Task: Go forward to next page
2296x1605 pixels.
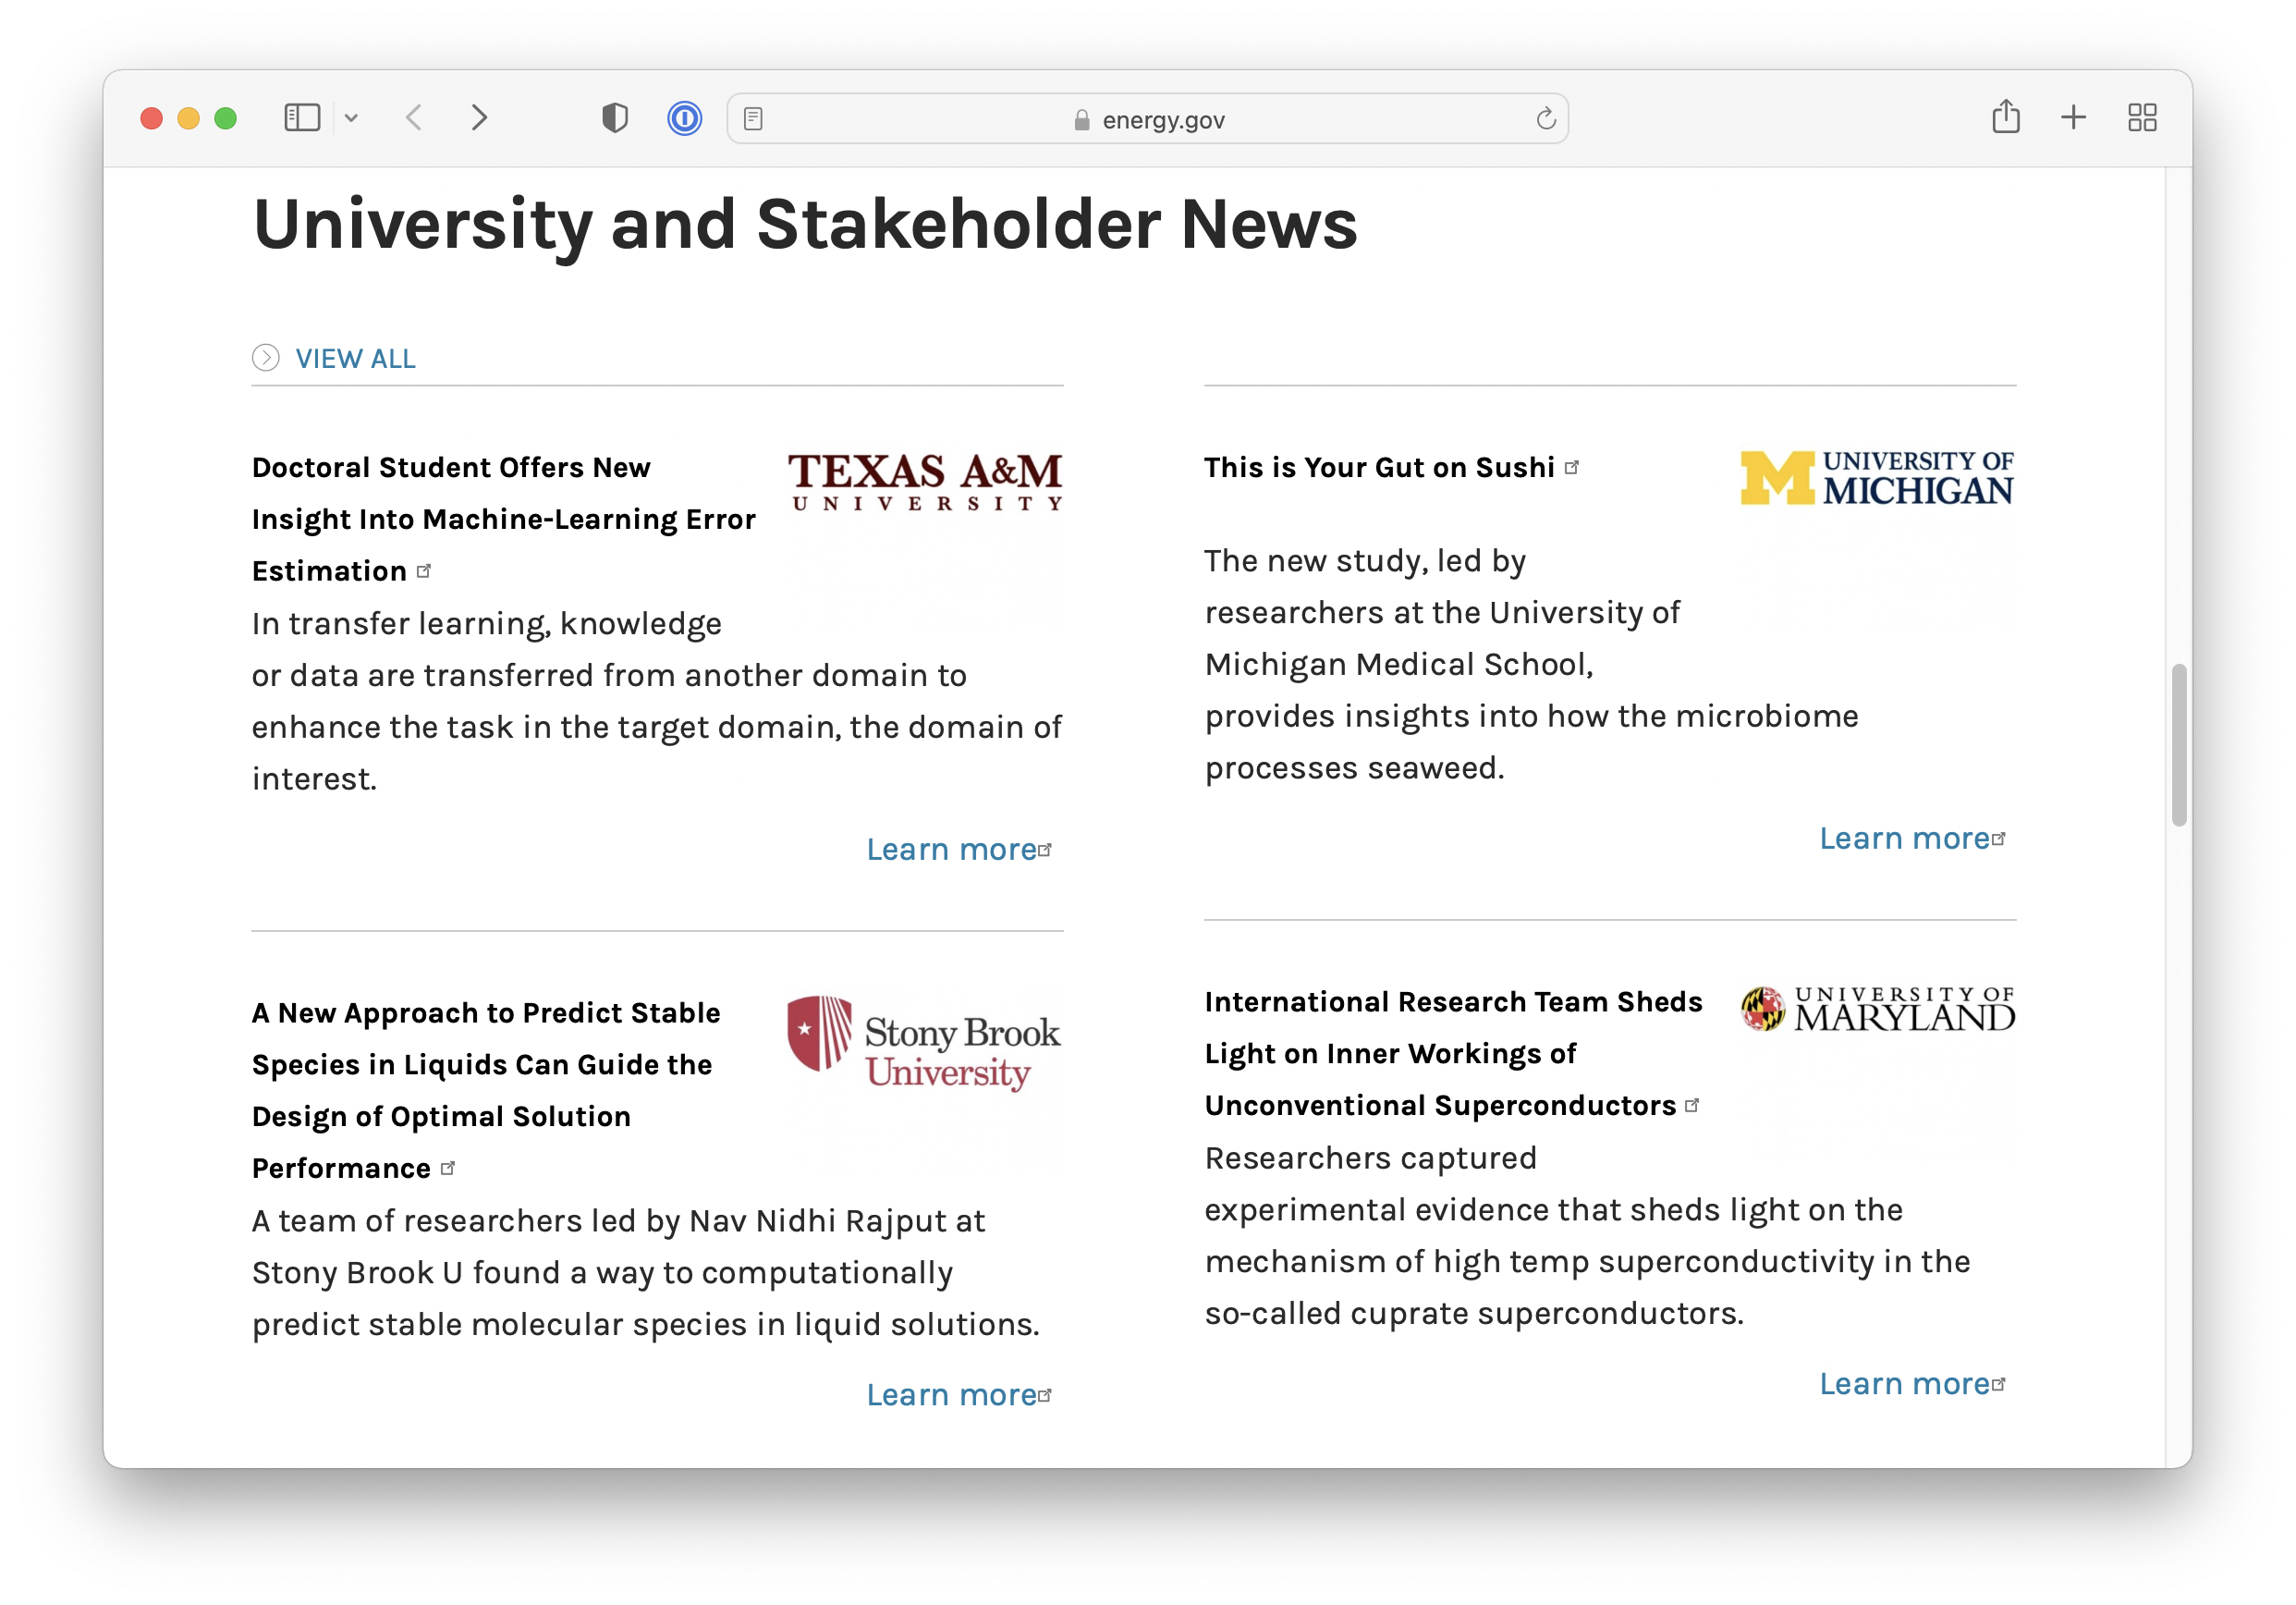Action: (x=480, y=118)
